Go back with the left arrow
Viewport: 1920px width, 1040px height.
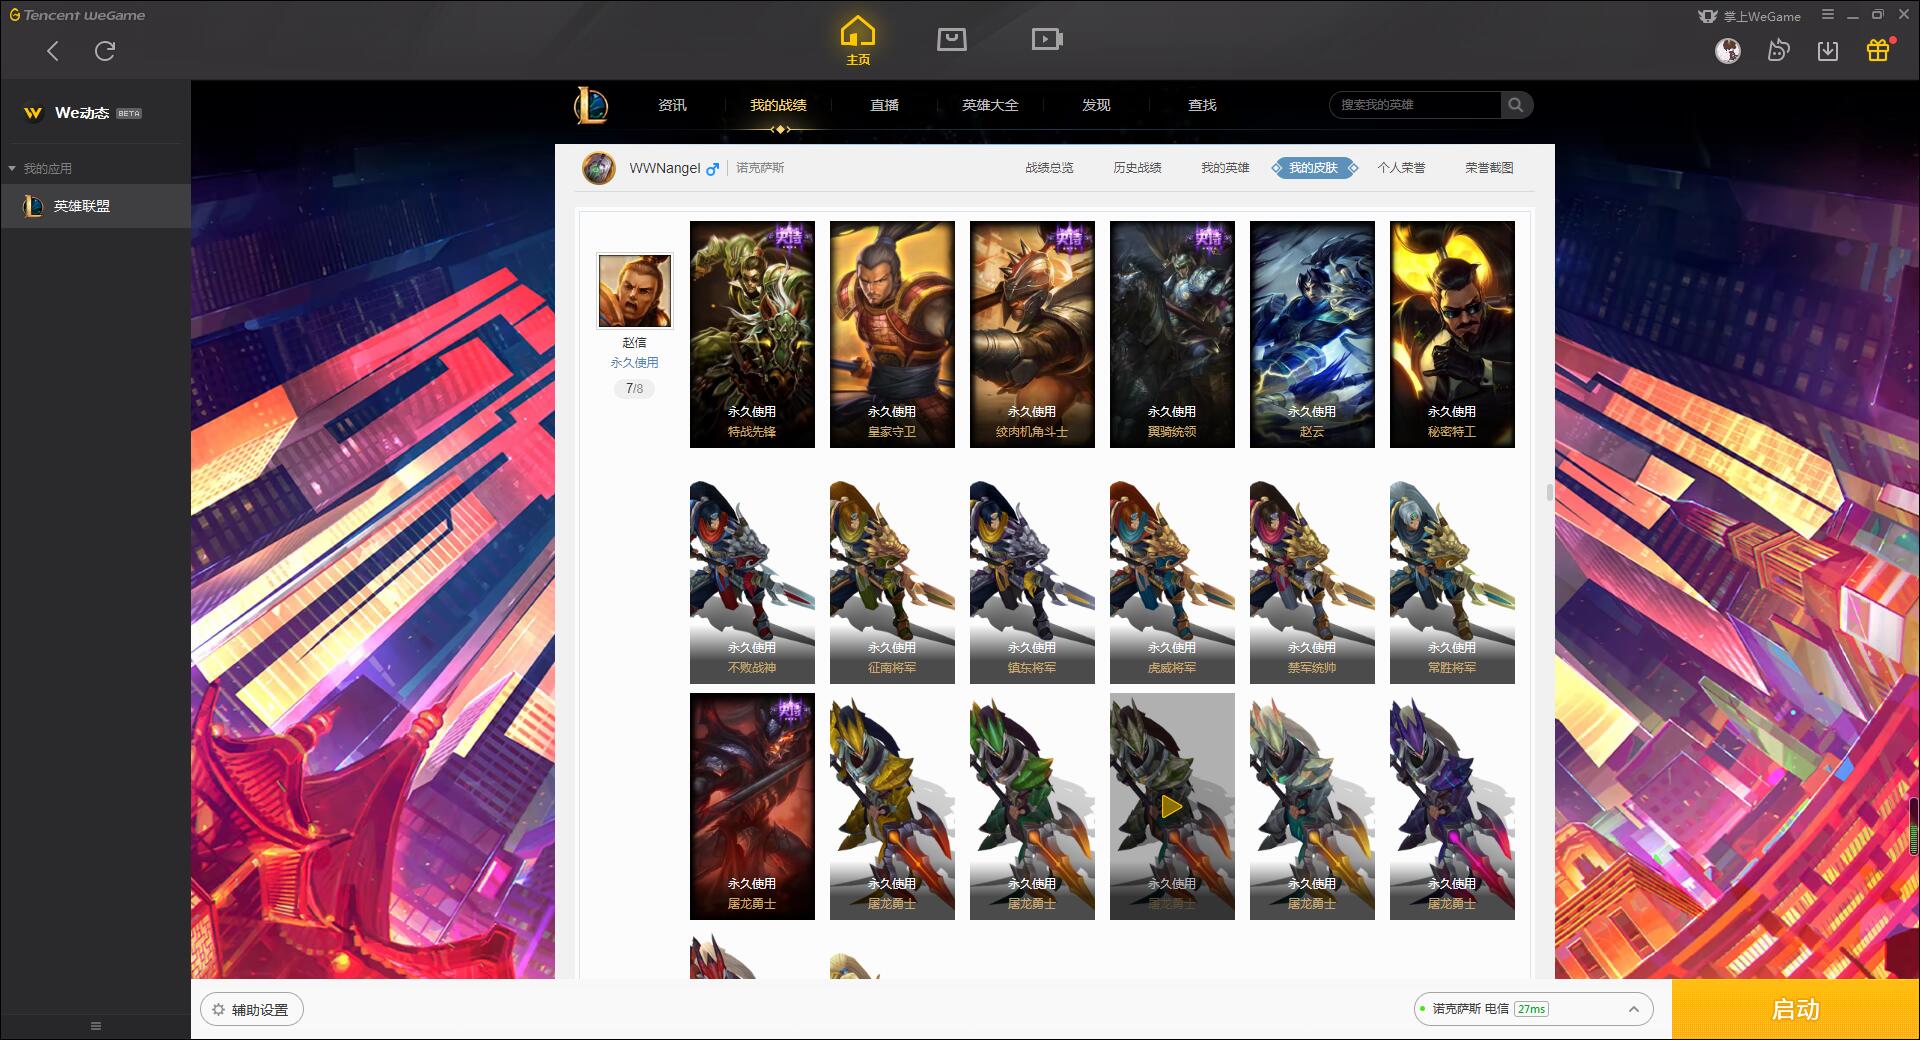tap(53, 51)
